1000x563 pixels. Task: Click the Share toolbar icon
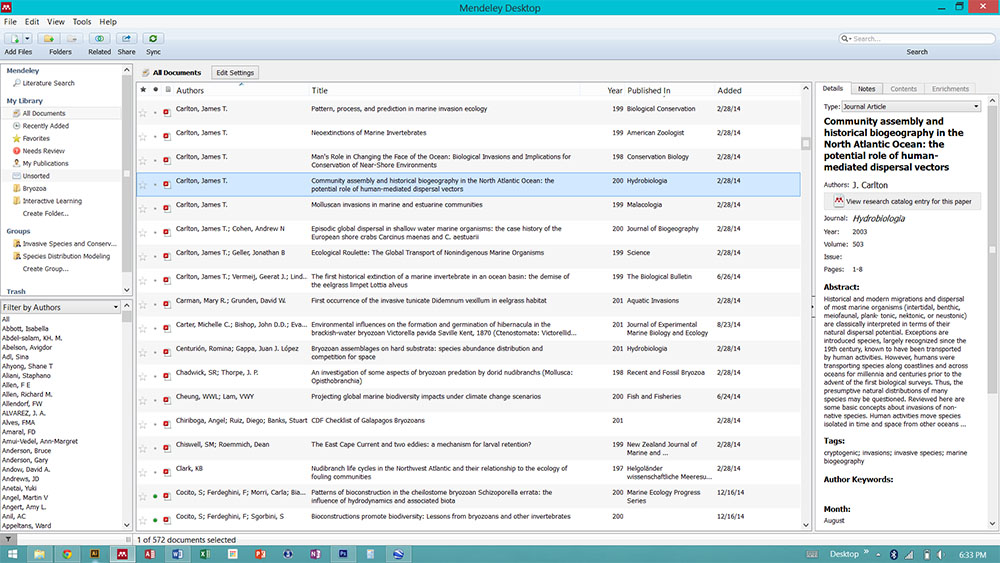pos(126,39)
